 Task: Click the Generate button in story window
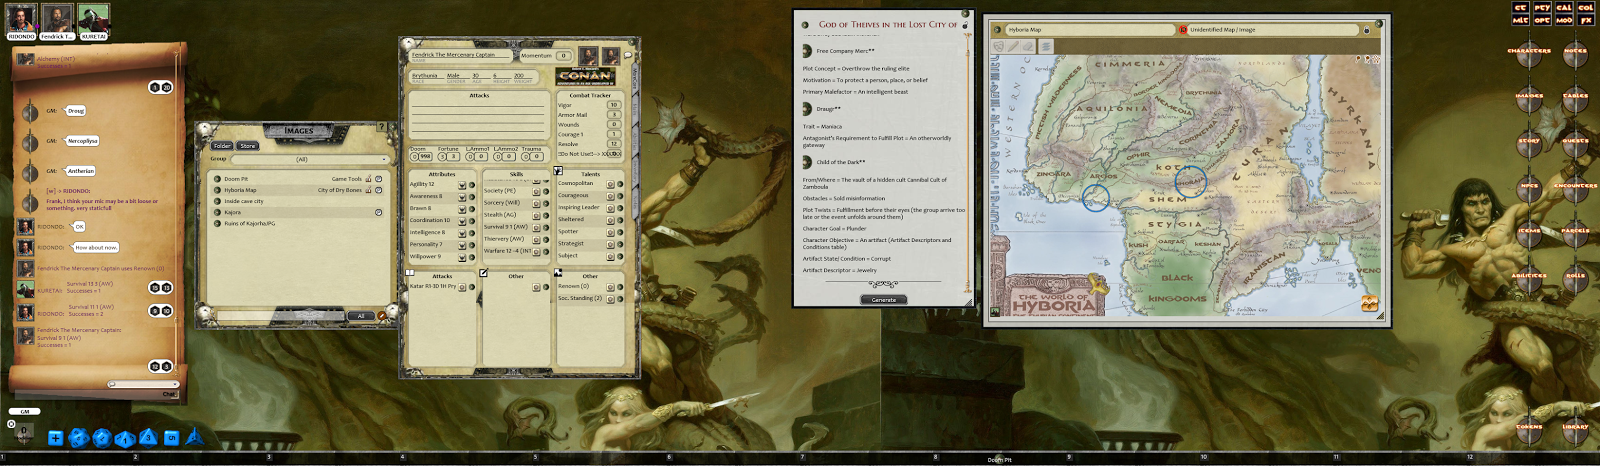884,299
